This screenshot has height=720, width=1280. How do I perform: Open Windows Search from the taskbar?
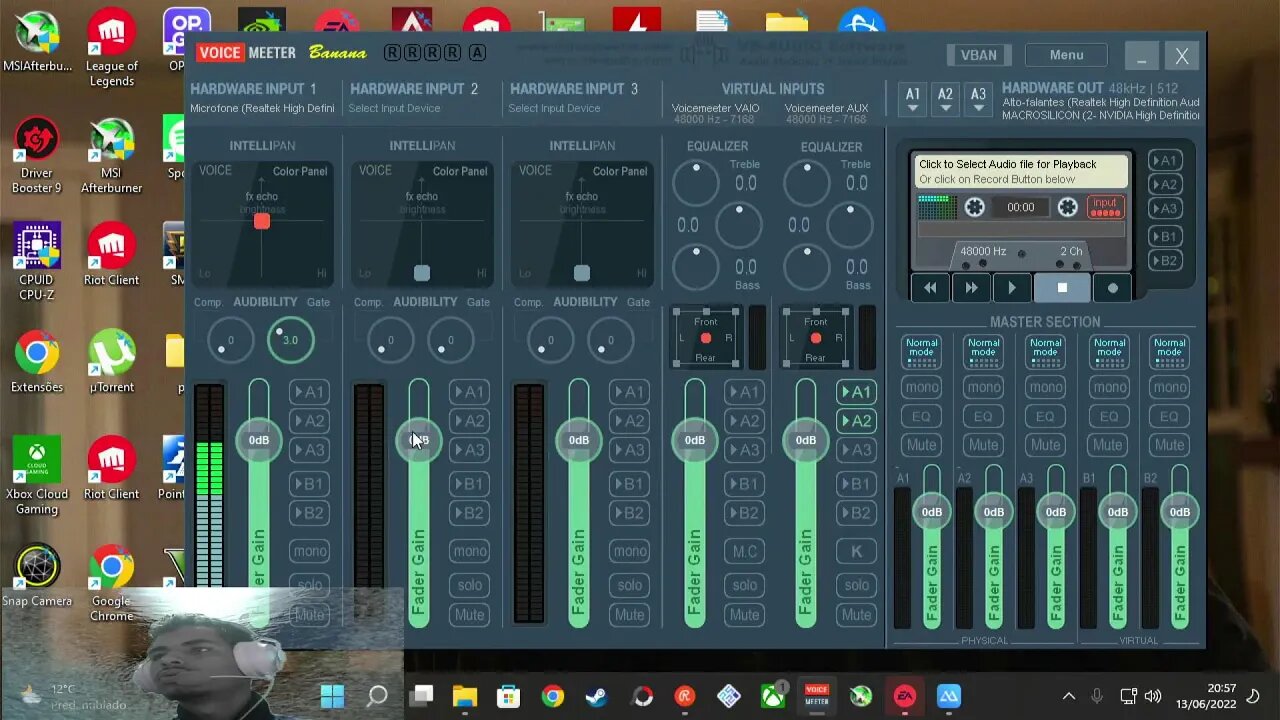377,696
